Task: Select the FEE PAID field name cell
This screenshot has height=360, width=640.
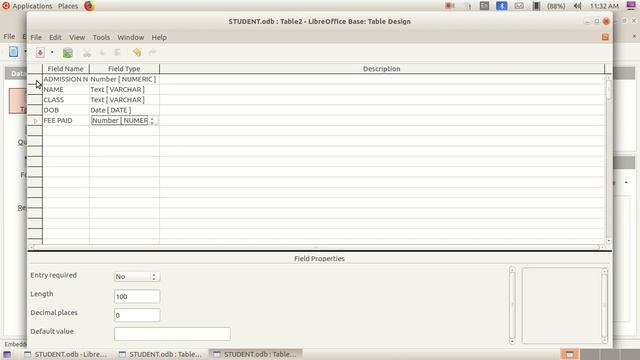Action: click(x=66, y=120)
